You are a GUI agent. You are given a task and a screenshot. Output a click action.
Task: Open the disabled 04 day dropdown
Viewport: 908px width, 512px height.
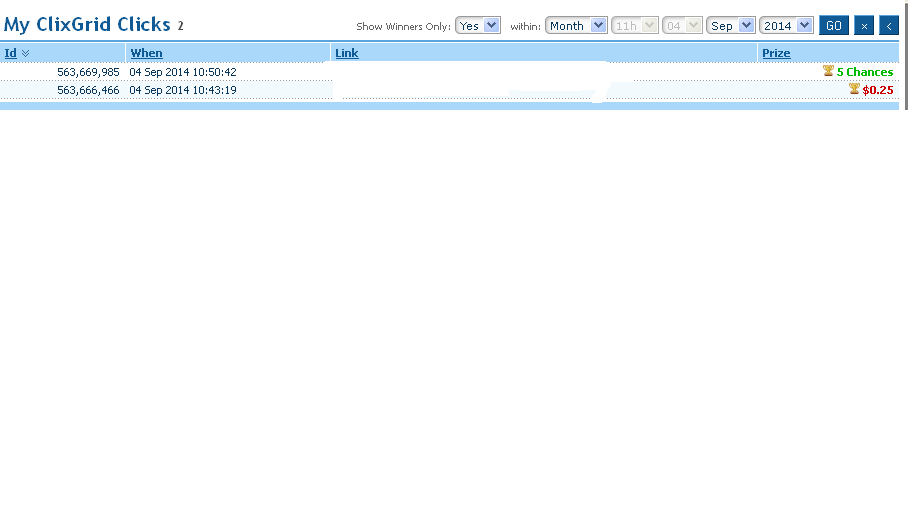click(x=682, y=25)
